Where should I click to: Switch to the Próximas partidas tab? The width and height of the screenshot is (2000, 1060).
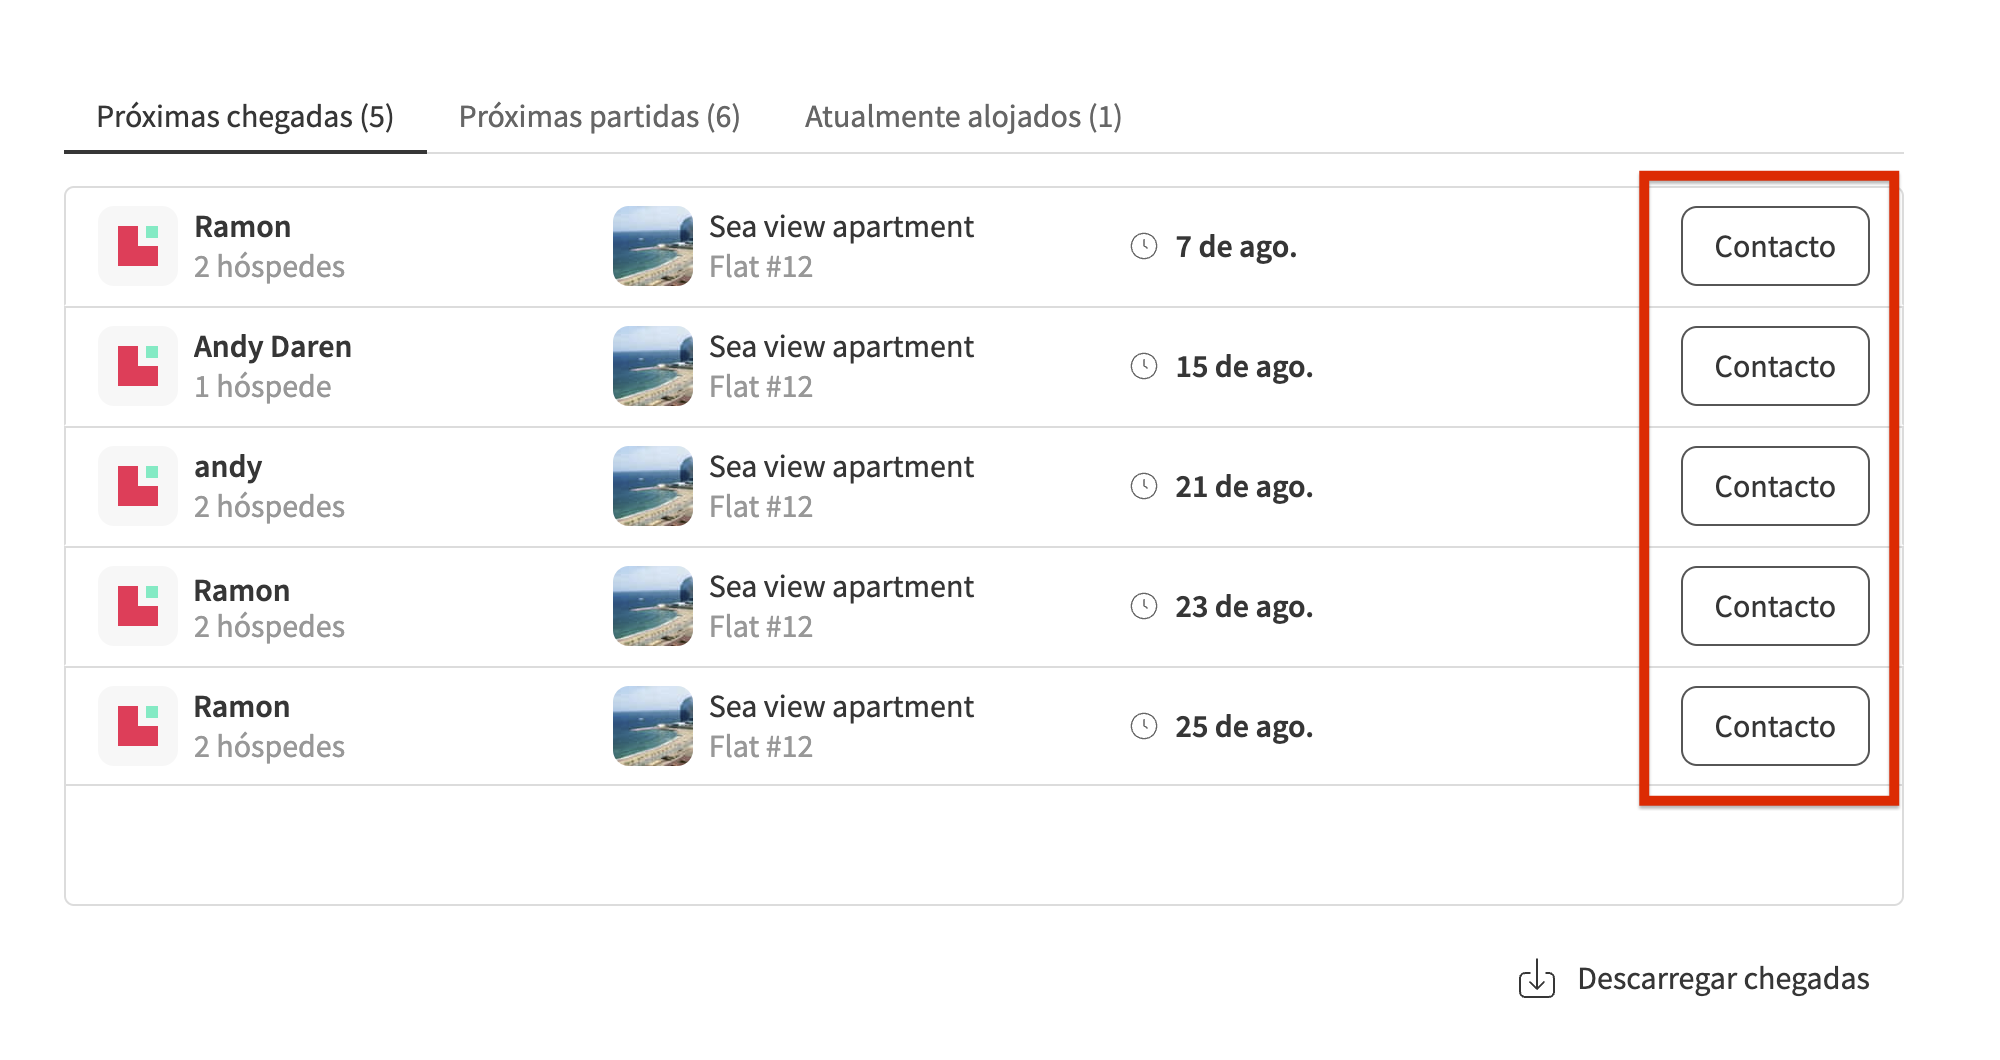[598, 117]
